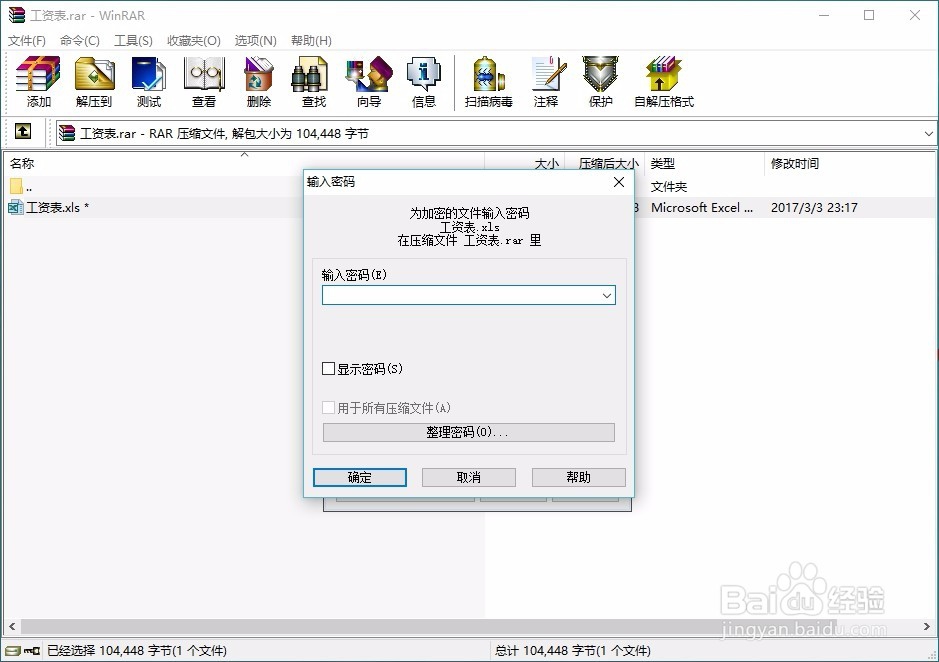Viewport: 939px width, 662px height.
Task: Click the 文件夹 type cell
Action: coord(669,187)
